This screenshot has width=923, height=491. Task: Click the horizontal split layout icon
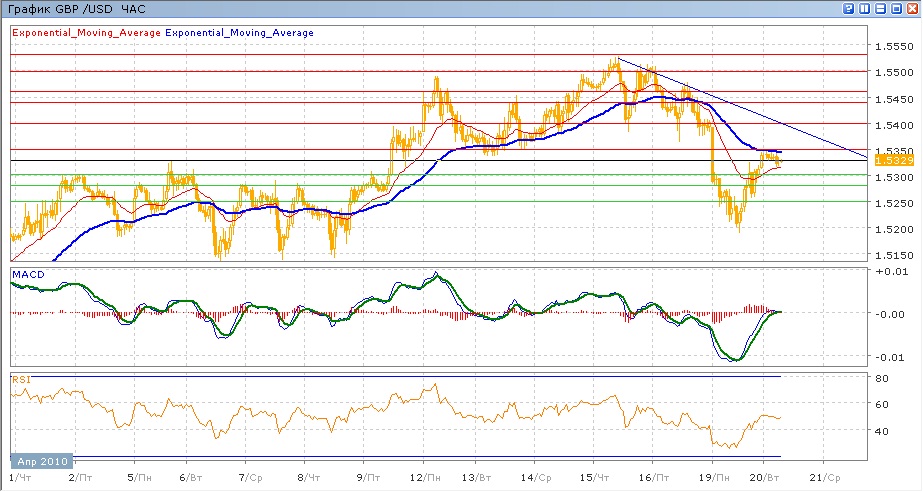point(879,9)
